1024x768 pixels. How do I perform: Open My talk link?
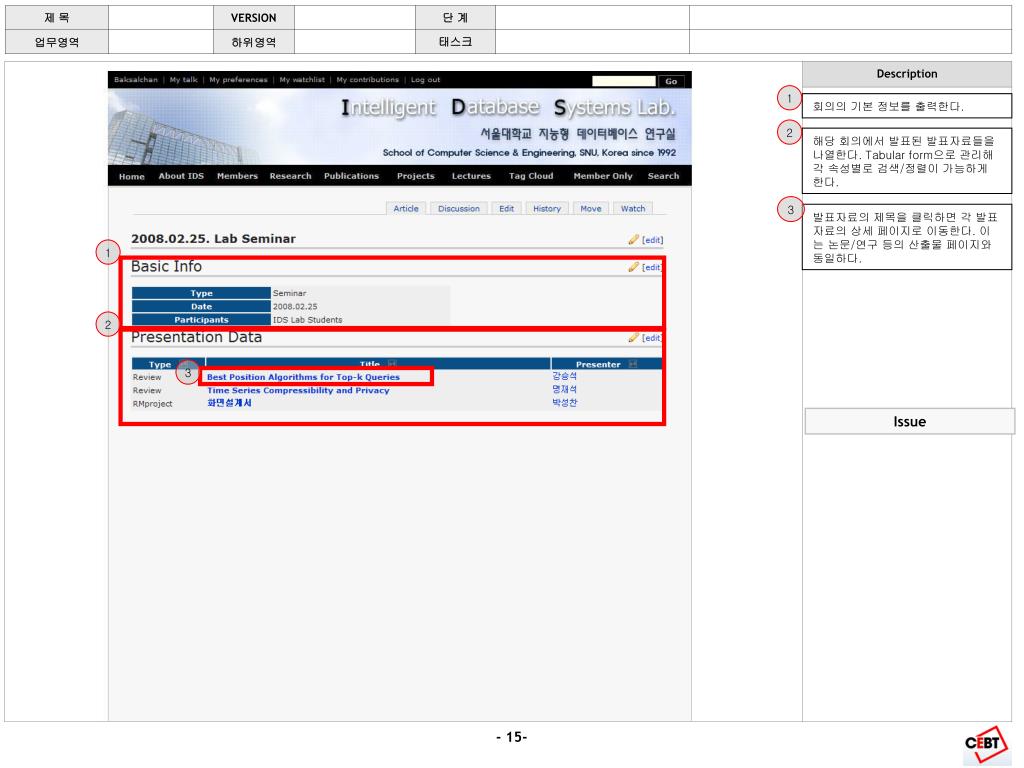tap(184, 80)
